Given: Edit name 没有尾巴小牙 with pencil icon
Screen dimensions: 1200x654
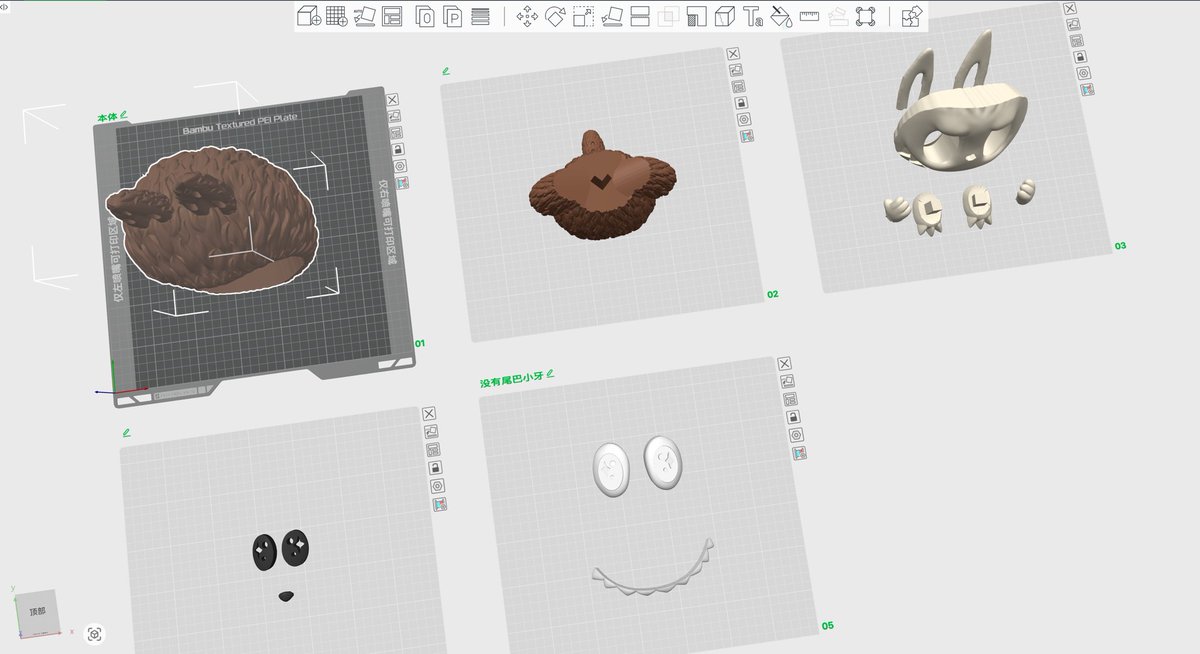Looking at the screenshot, I should click(549, 374).
